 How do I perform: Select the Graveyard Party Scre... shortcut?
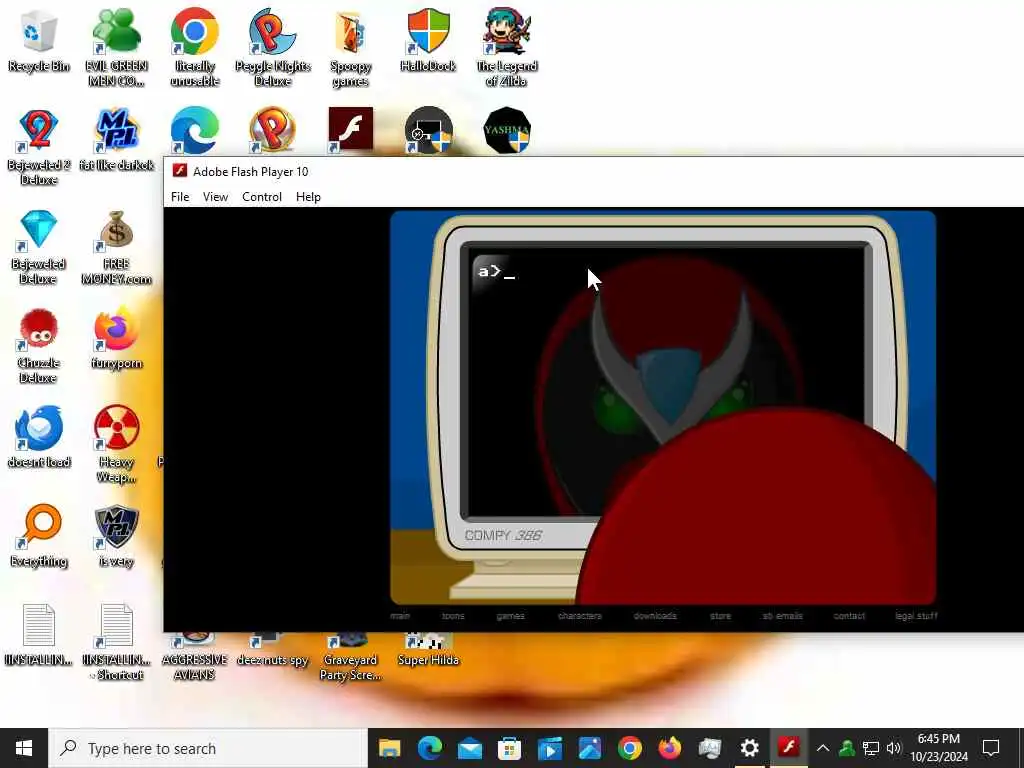[x=351, y=657]
